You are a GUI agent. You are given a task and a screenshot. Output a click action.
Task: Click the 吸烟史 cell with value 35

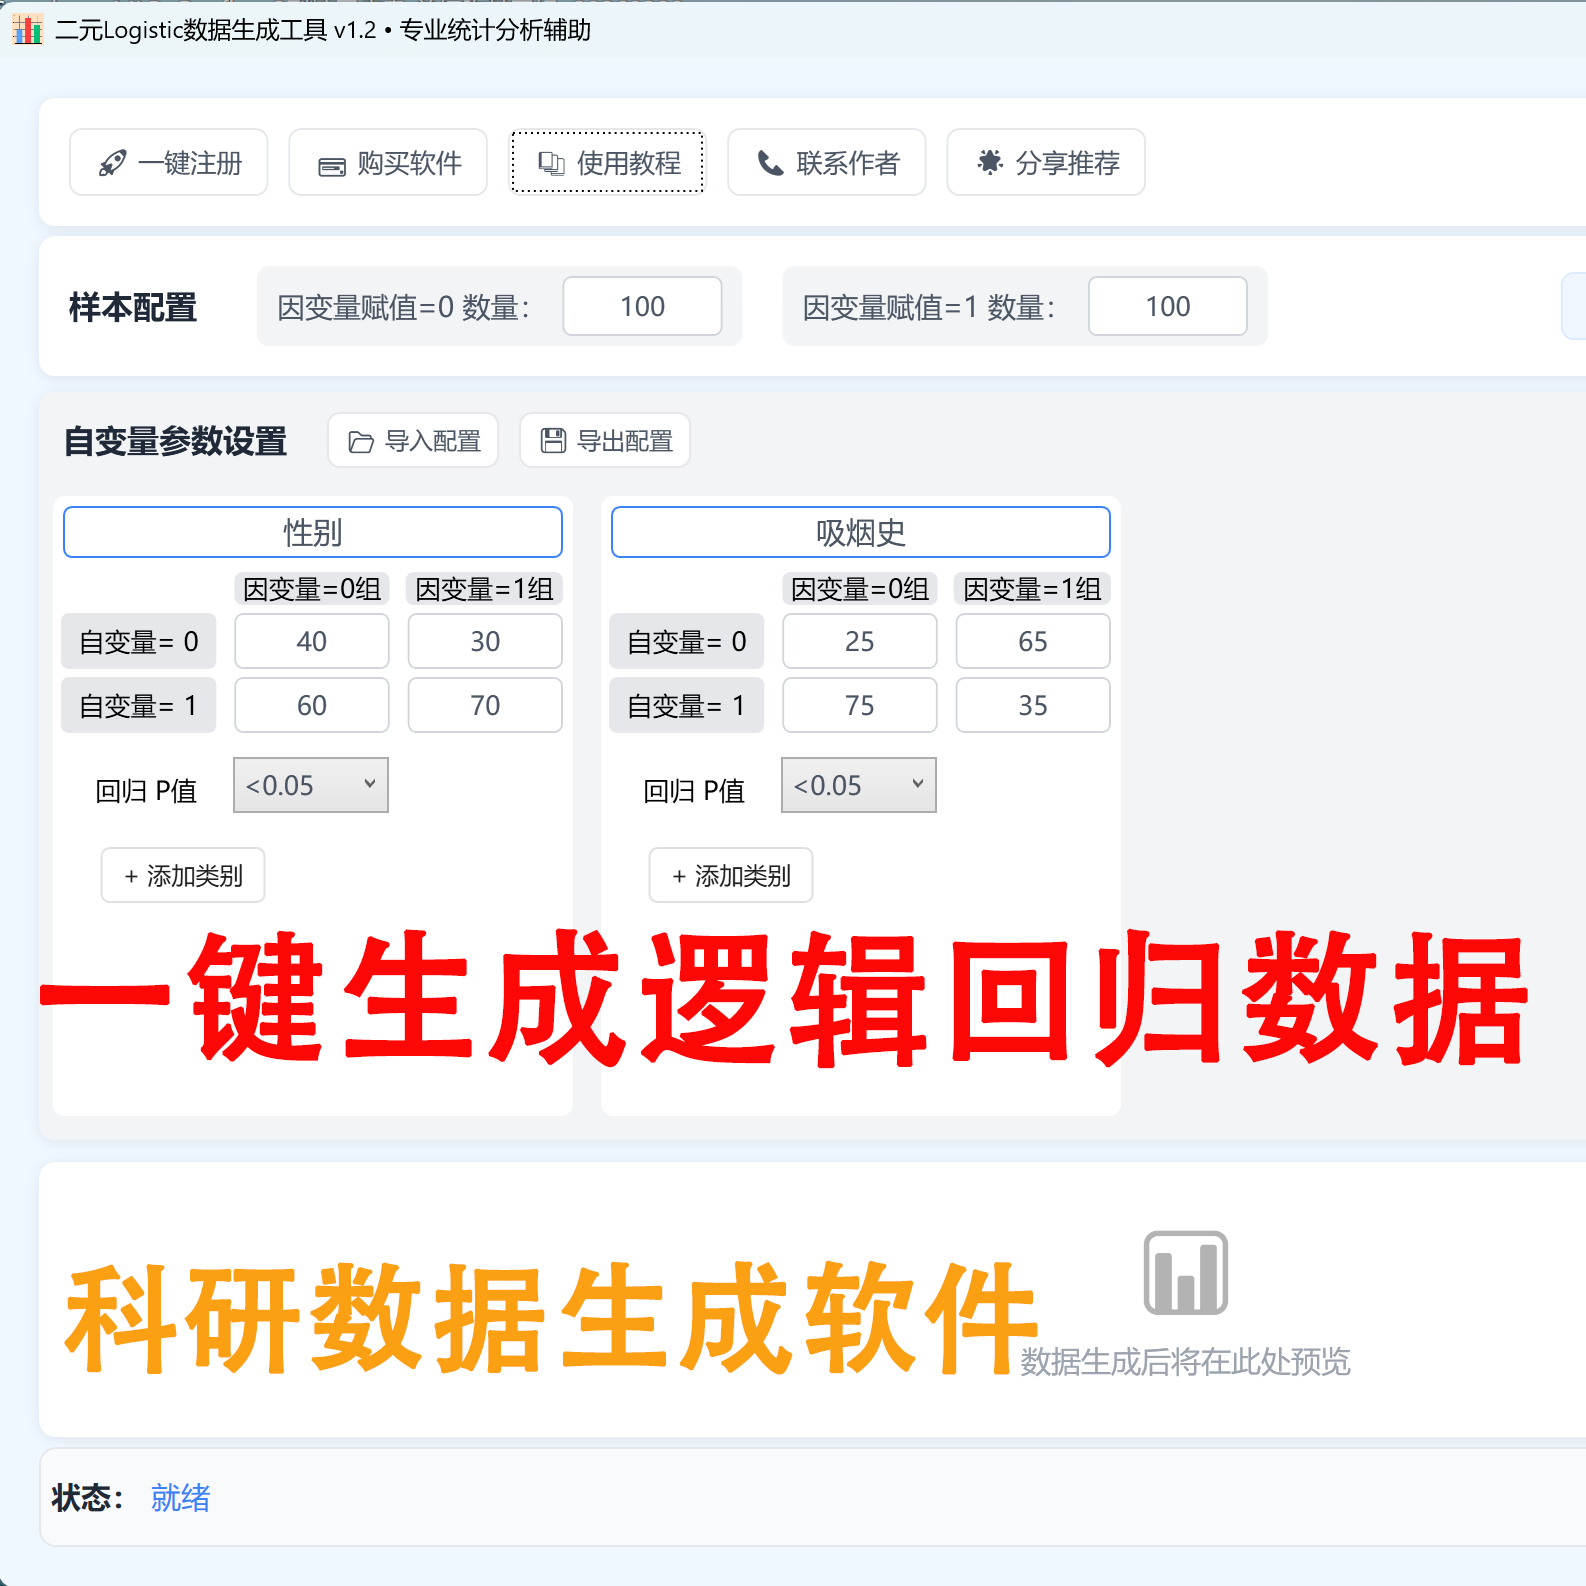pos(1033,705)
